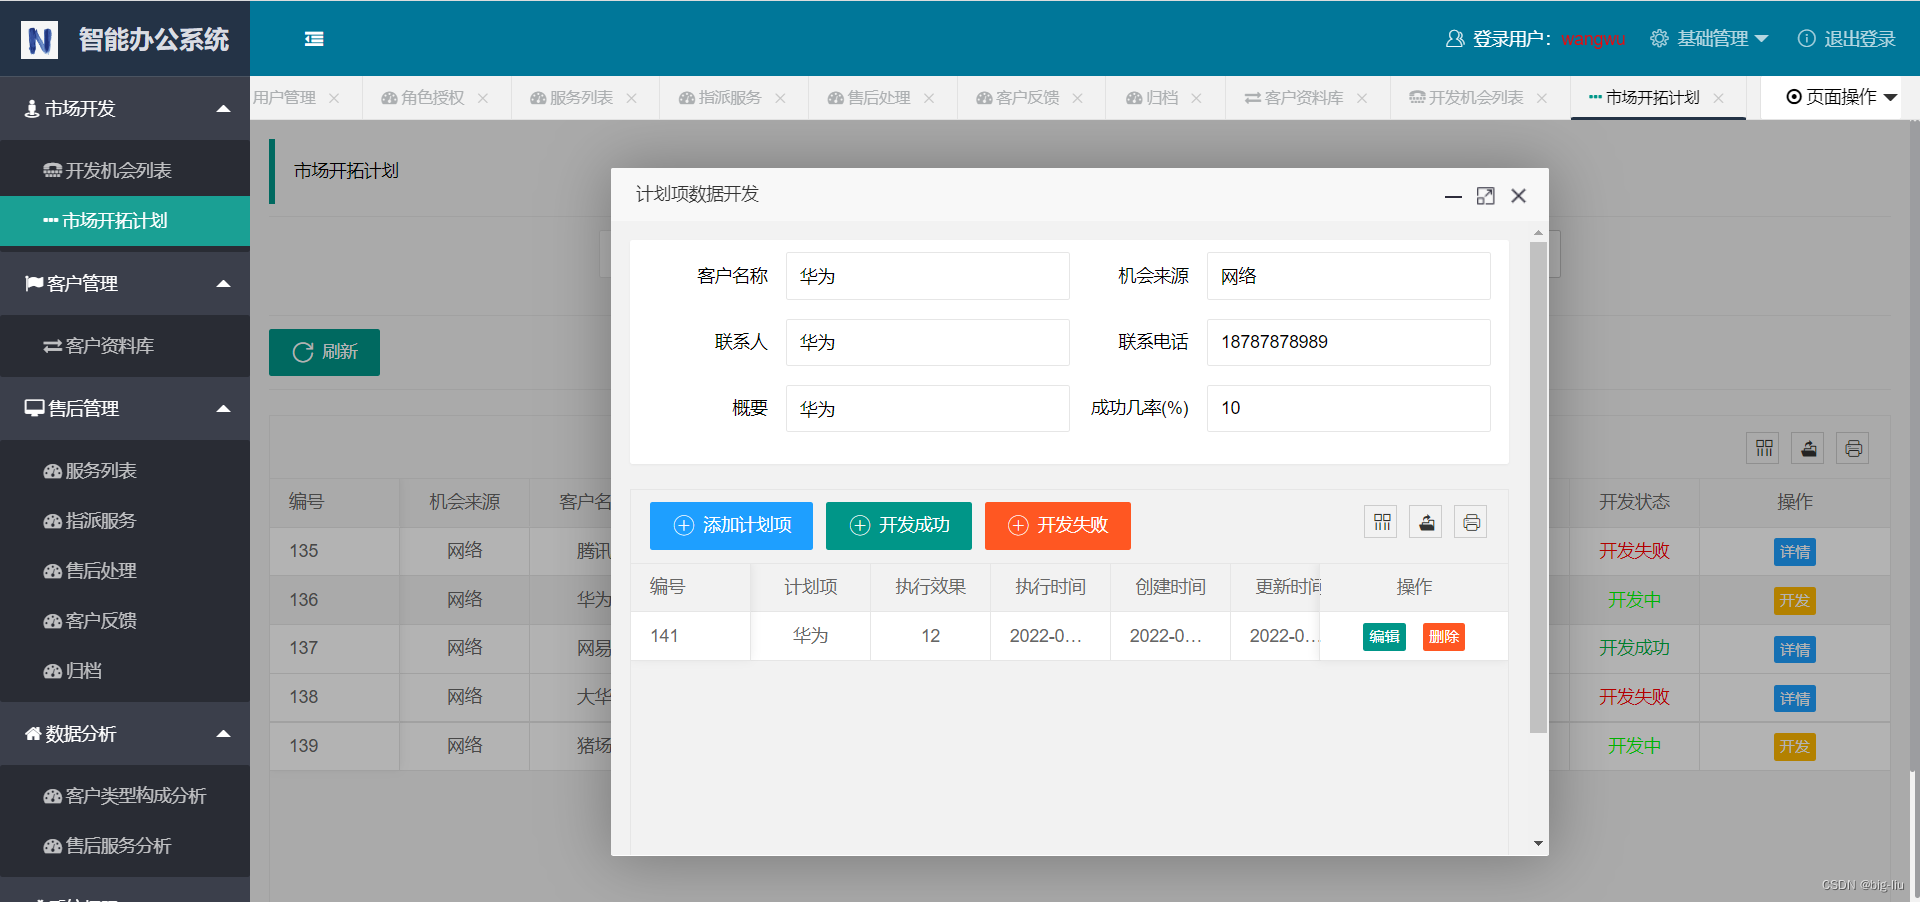The height and width of the screenshot is (902, 1920).
Task: Close the 角色授权 tab
Action: pos(483,98)
